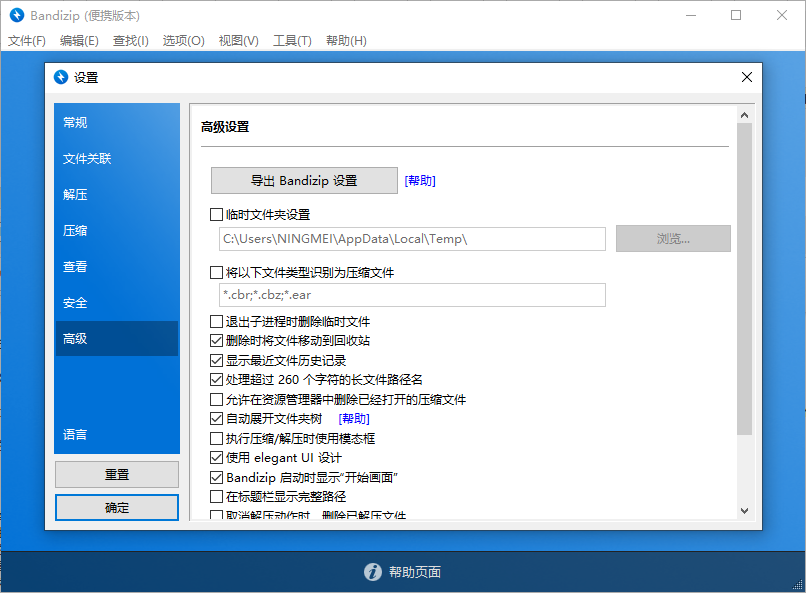Confirm settings with 确定 button

117,508
